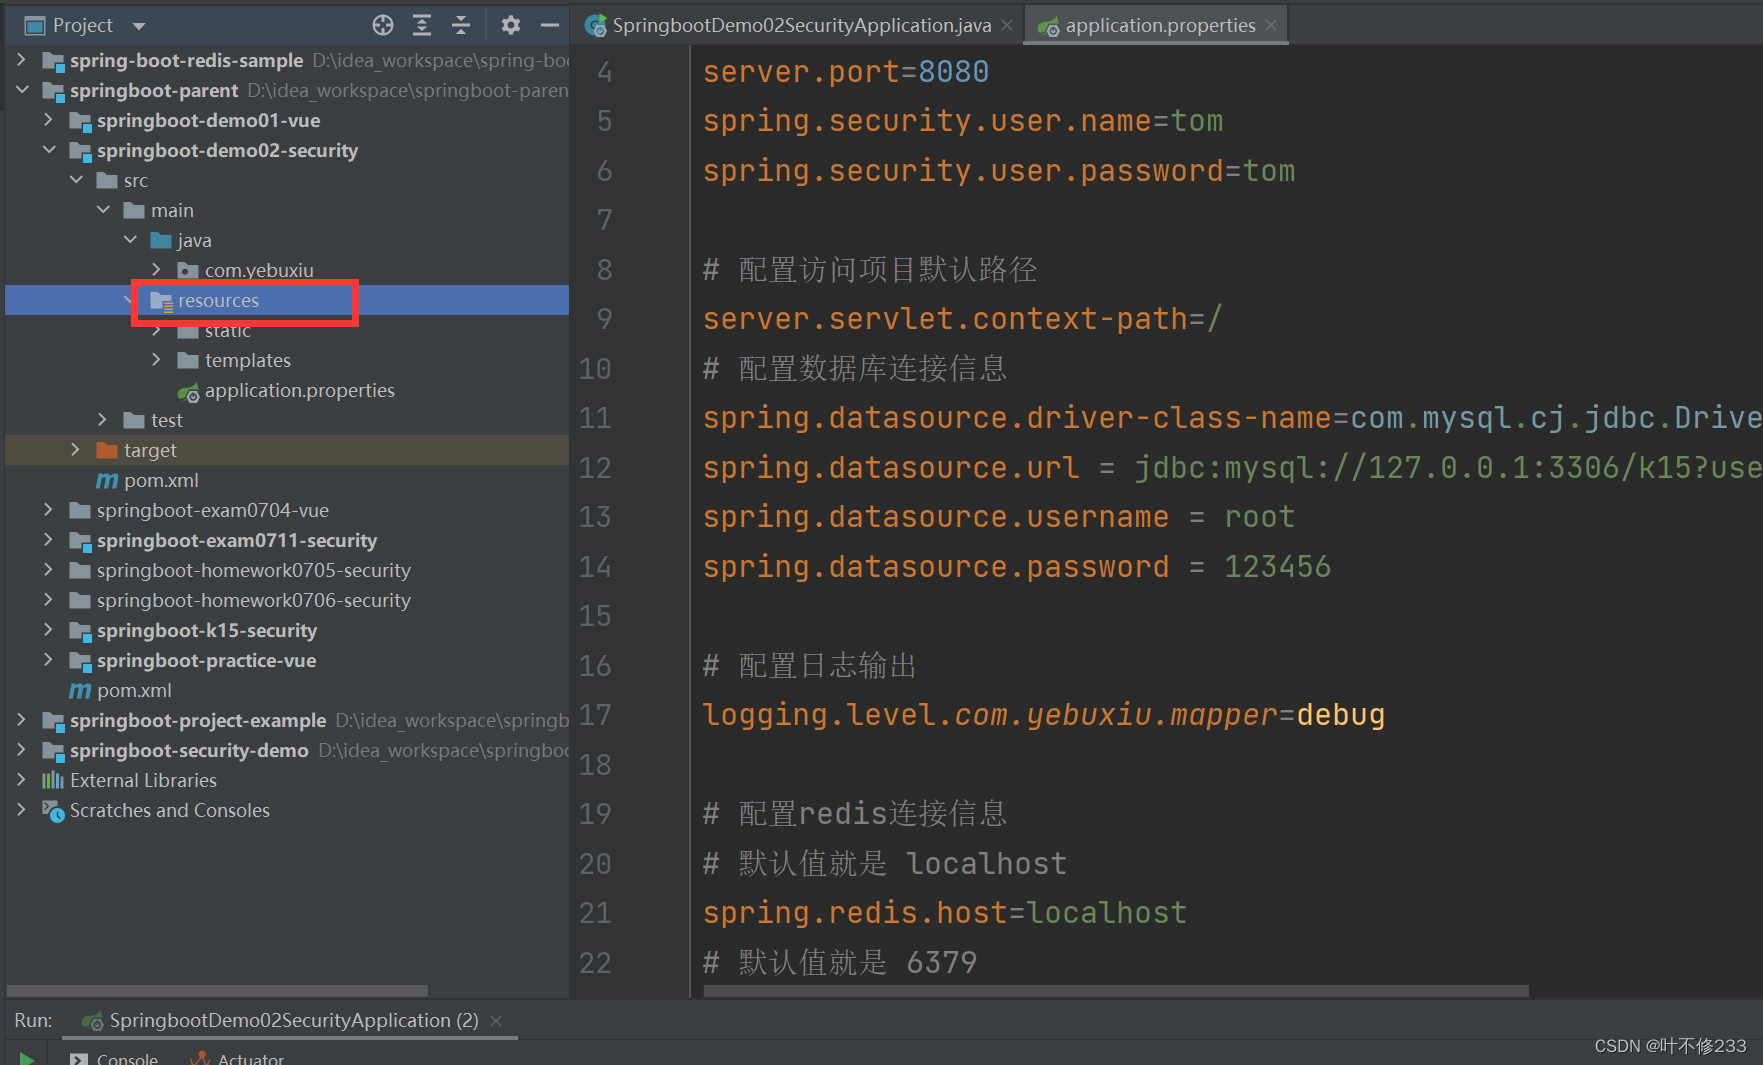
Task: Click on server.port=8080 line
Action: [x=846, y=72]
